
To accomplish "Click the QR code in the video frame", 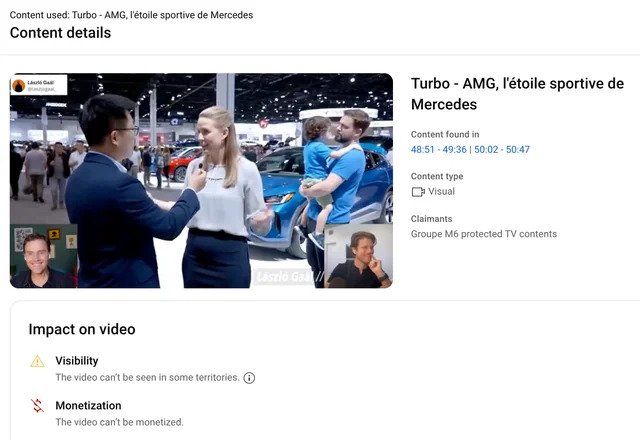I will (23, 239).
